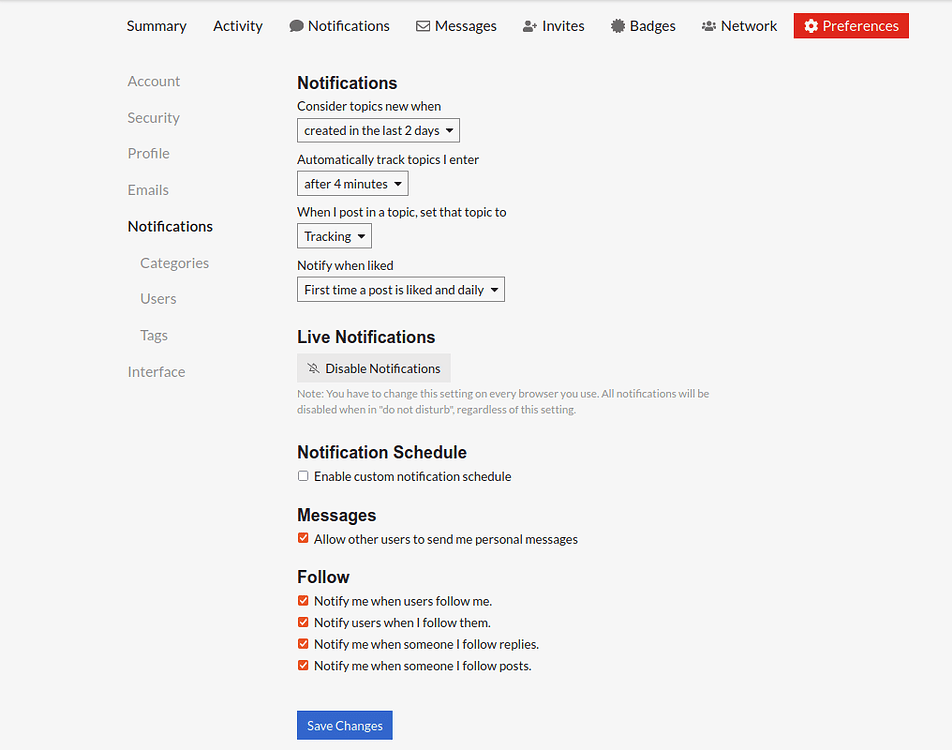The height and width of the screenshot is (750, 952).
Task: Change the Tracking dropdown selection
Action: click(x=334, y=236)
